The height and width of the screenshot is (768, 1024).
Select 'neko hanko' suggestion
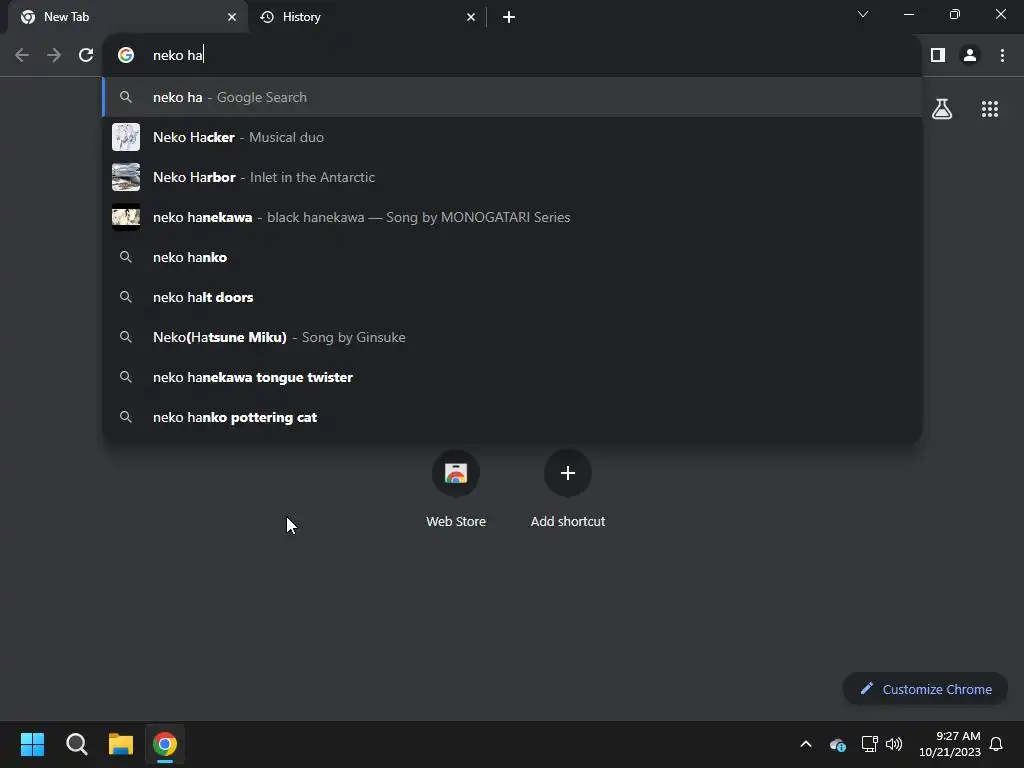click(x=512, y=257)
